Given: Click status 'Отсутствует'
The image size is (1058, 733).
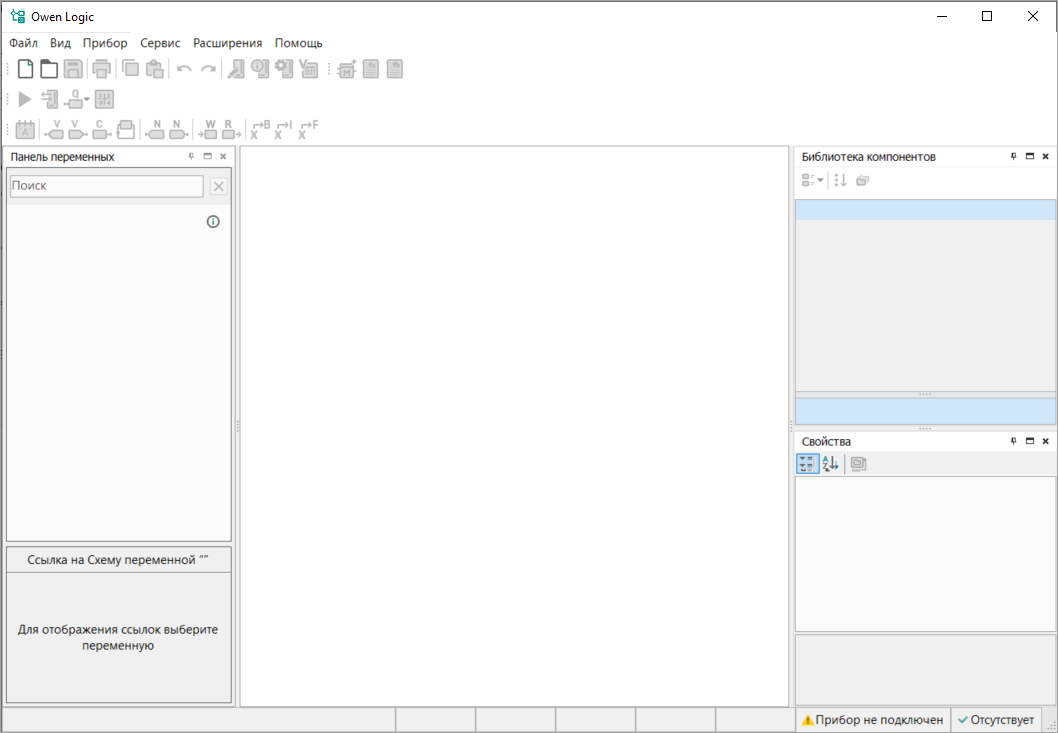Looking at the screenshot, I should point(997,720).
